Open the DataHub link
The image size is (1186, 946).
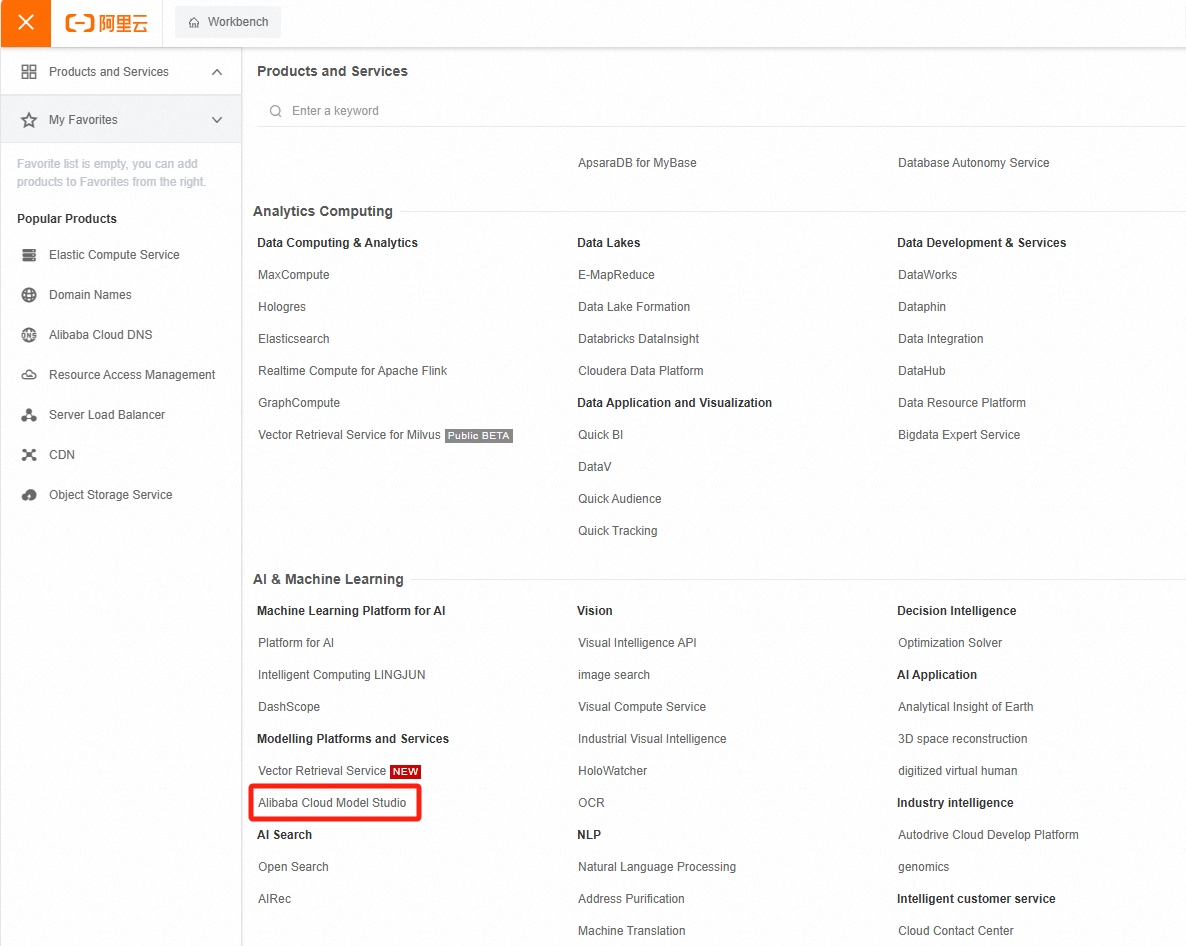click(x=921, y=371)
